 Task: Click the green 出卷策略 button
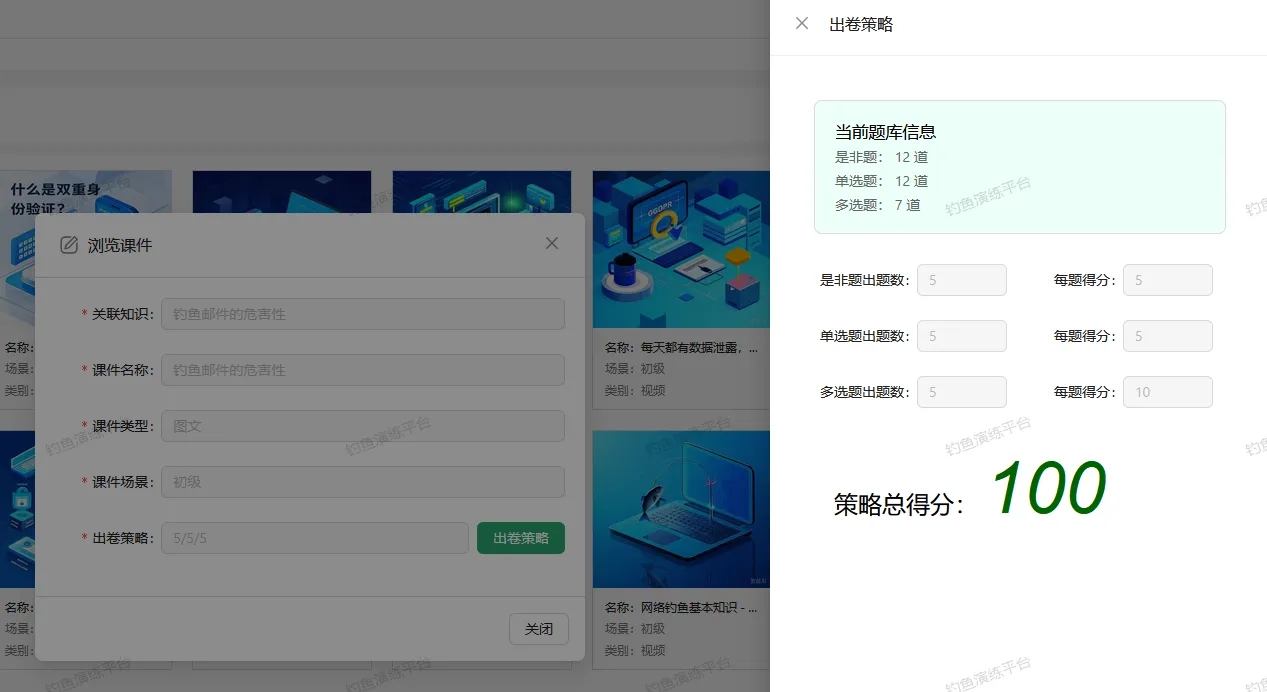click(x=520, y=538)
